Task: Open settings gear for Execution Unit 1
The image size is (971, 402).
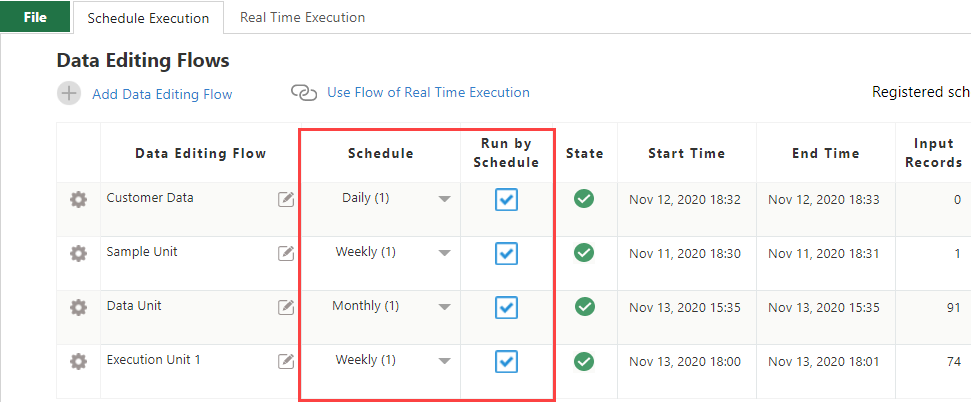Action: tap(78, 361)
